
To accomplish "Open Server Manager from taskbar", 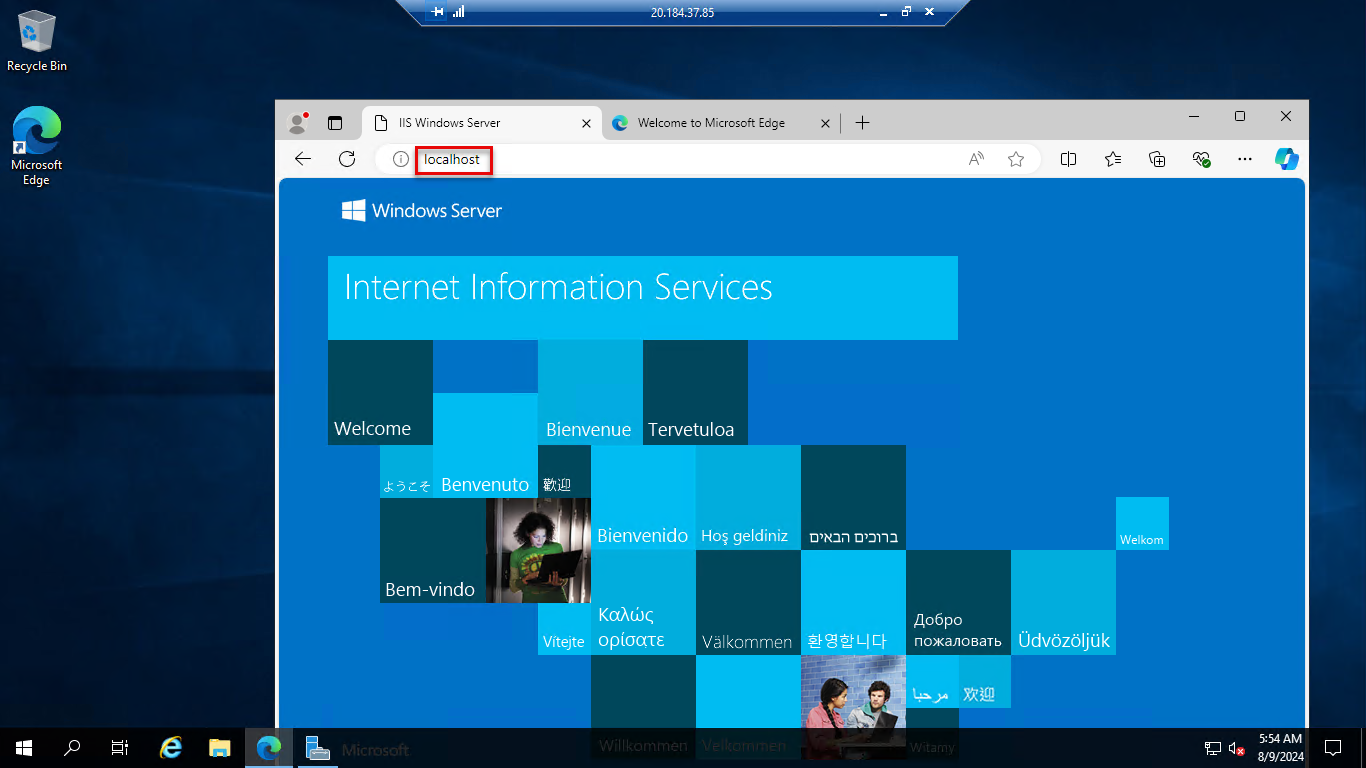I will pyautogui.click(x=318, y=747).
